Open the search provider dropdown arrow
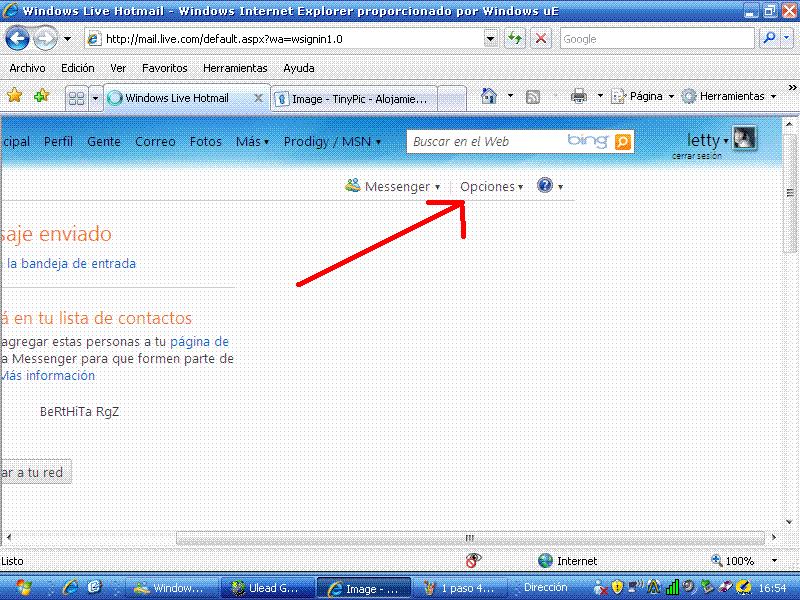800x600 pixels. 787,38
